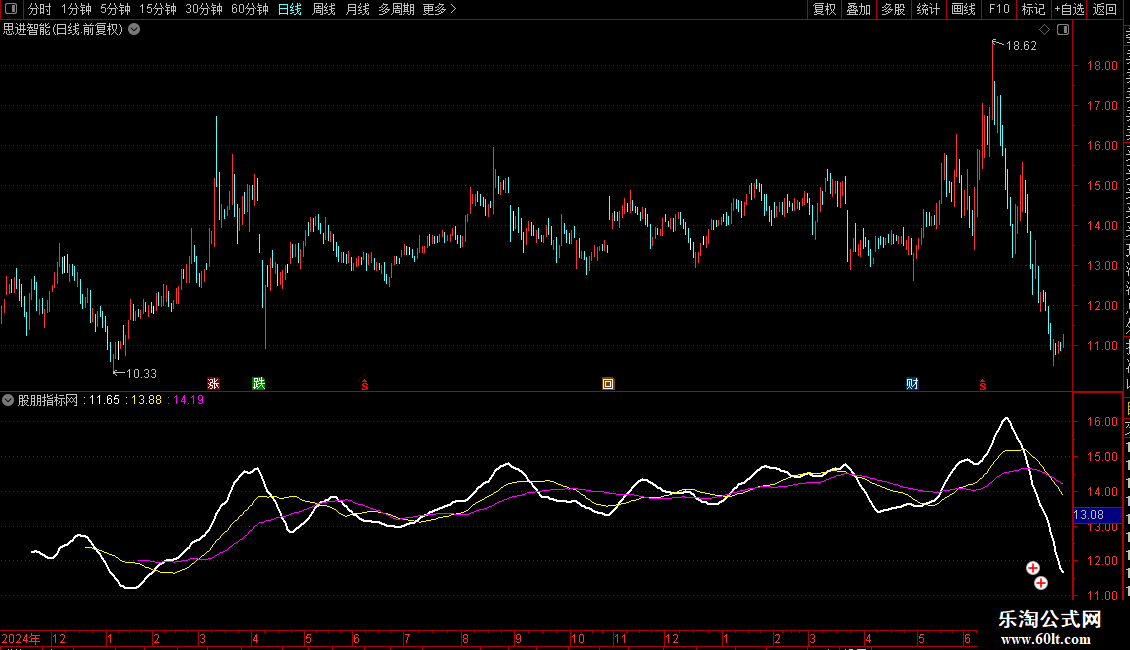Expand dropdown next to 思进智能 title
Viewport: 1130px width, 650px height.
tap(134, 30)
